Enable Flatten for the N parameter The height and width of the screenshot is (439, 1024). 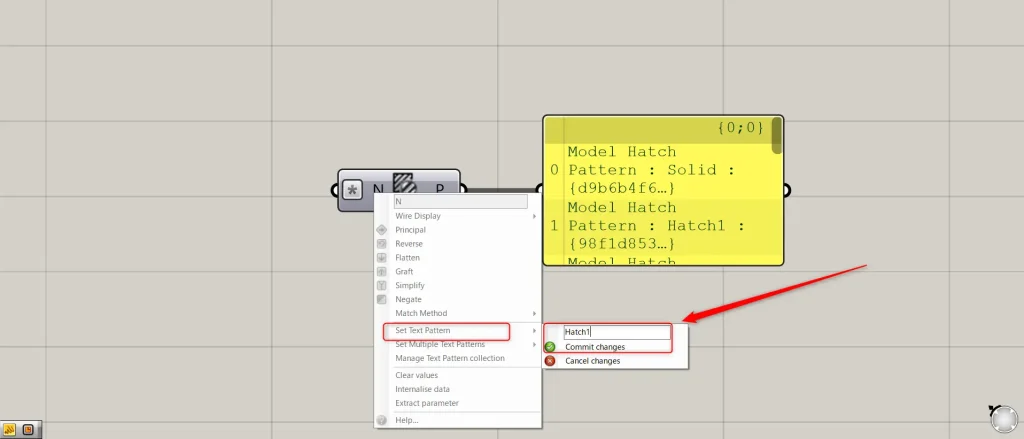(406, 258)
